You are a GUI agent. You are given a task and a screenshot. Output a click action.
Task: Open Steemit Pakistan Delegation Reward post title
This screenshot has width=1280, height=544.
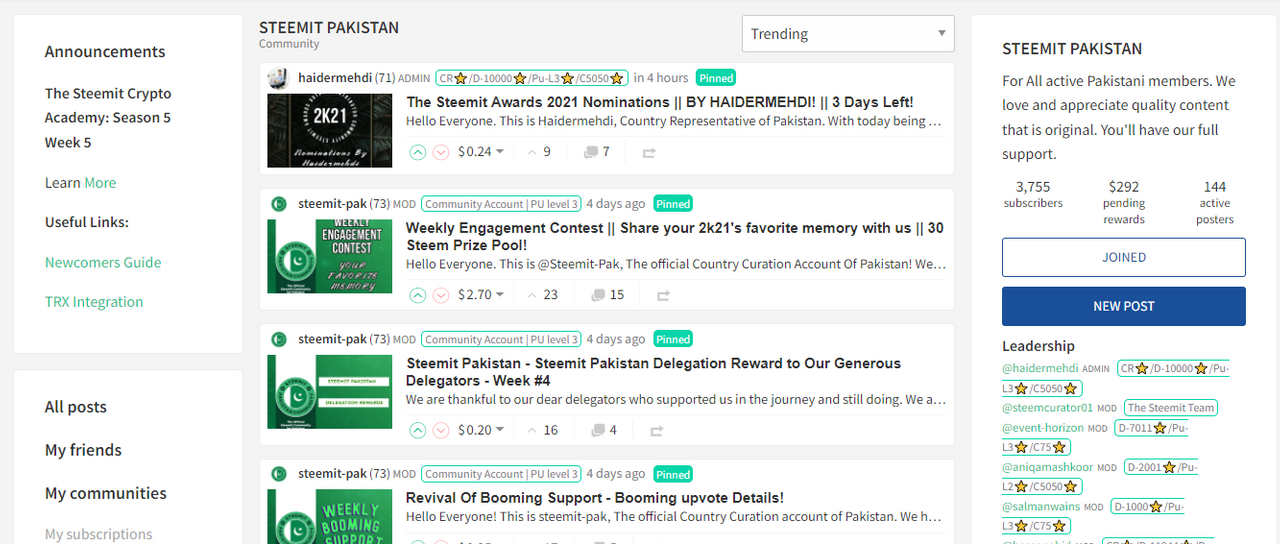(x=653, y=372)
